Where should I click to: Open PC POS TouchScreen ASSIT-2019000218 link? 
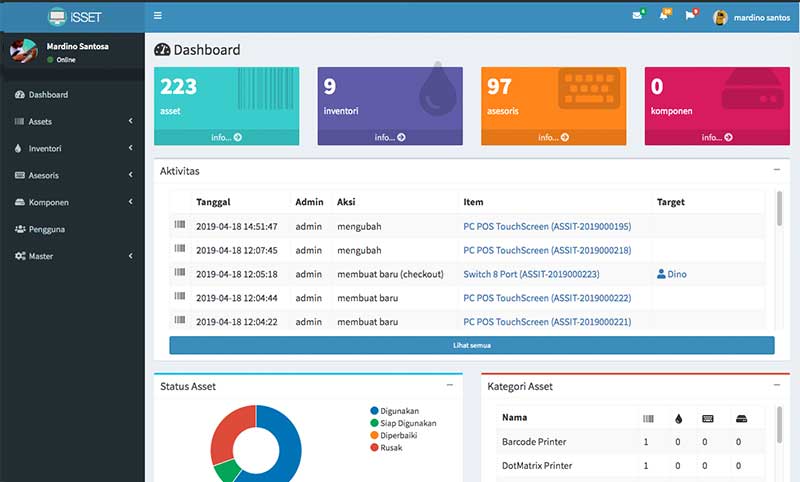[547, 250]
